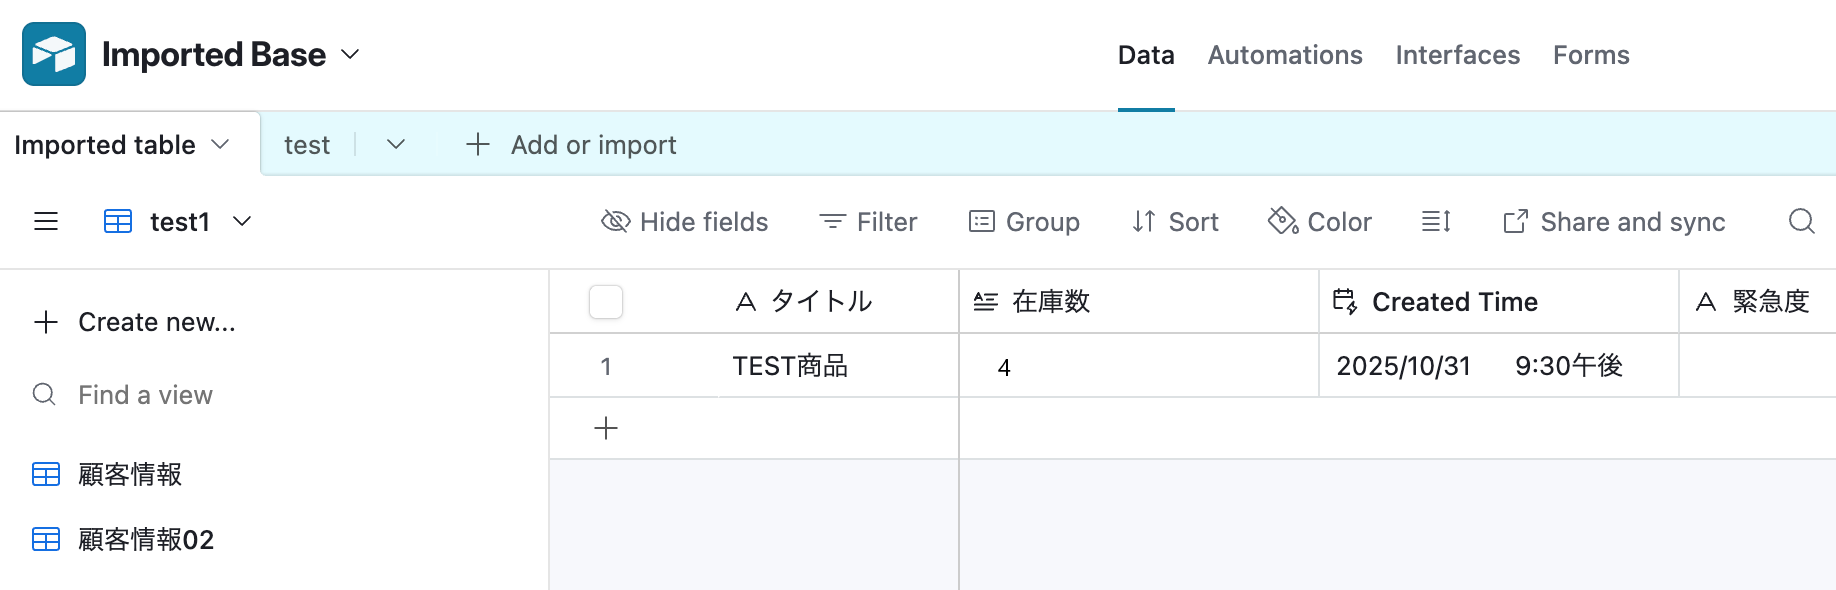Add a new row with plus icon
This screenshot has height=590, width=1836.
pyautogui.click(x=606, y=429)
